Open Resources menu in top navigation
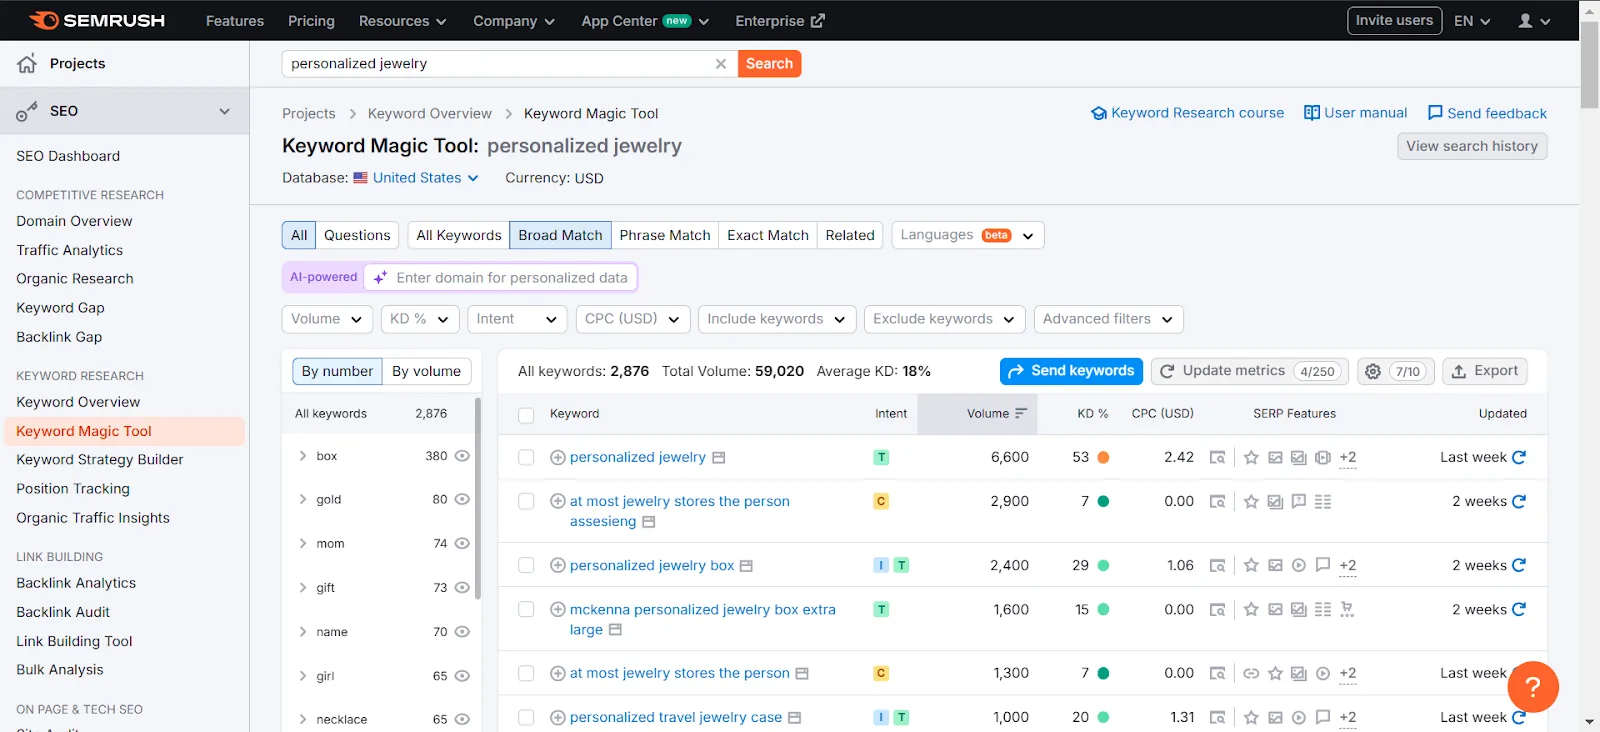 [x=403, y=21]
